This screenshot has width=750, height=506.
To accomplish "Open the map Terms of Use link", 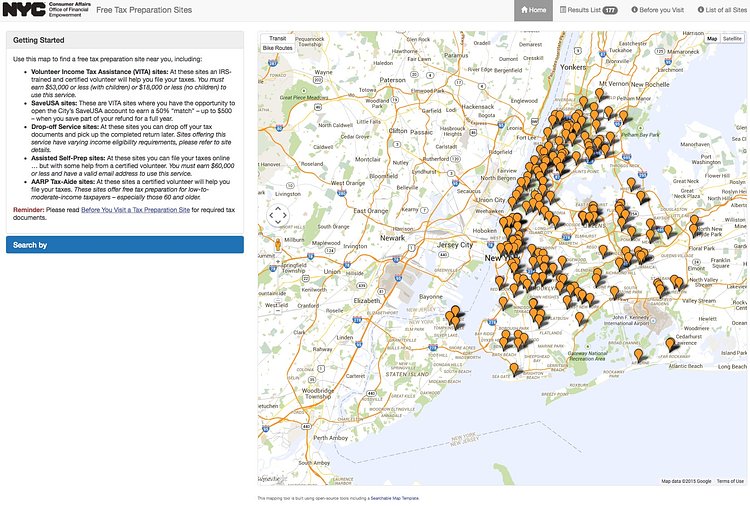I will point(730,481).
